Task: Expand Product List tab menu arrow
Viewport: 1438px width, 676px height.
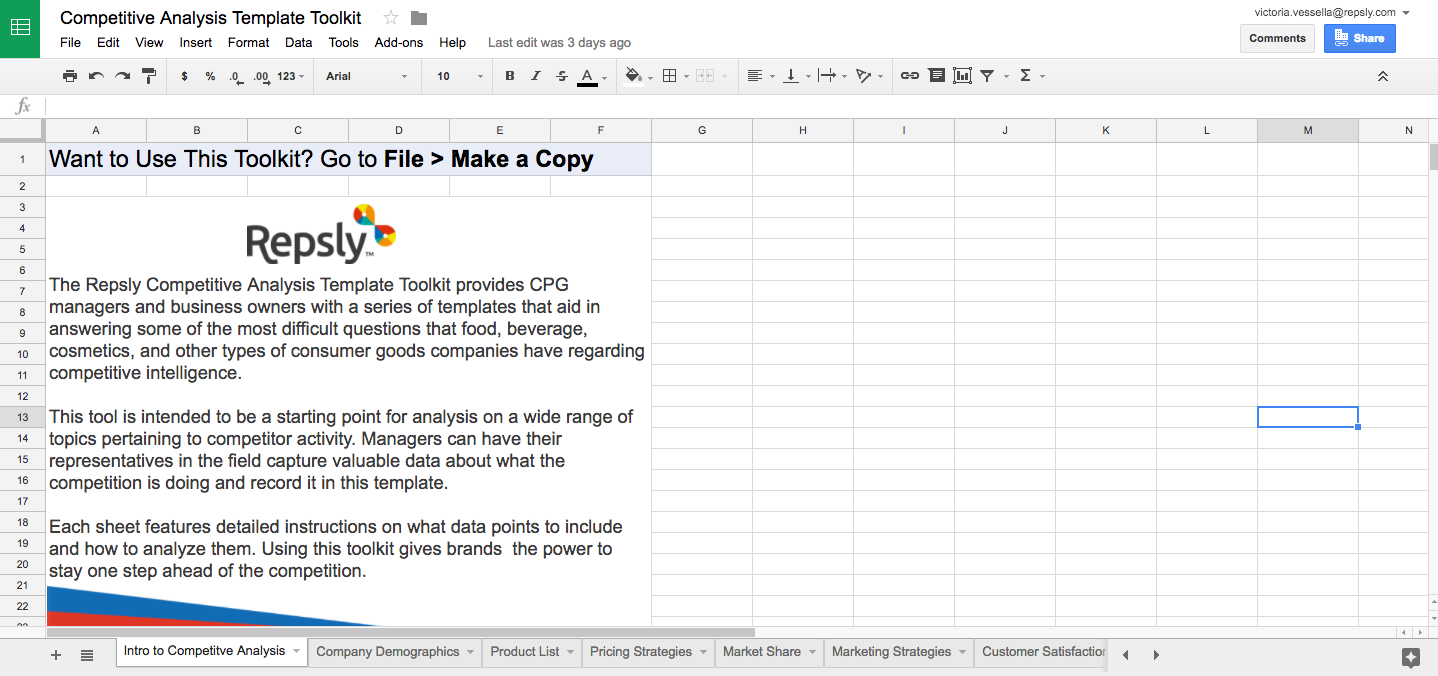Action: click(x=571, y=652)
